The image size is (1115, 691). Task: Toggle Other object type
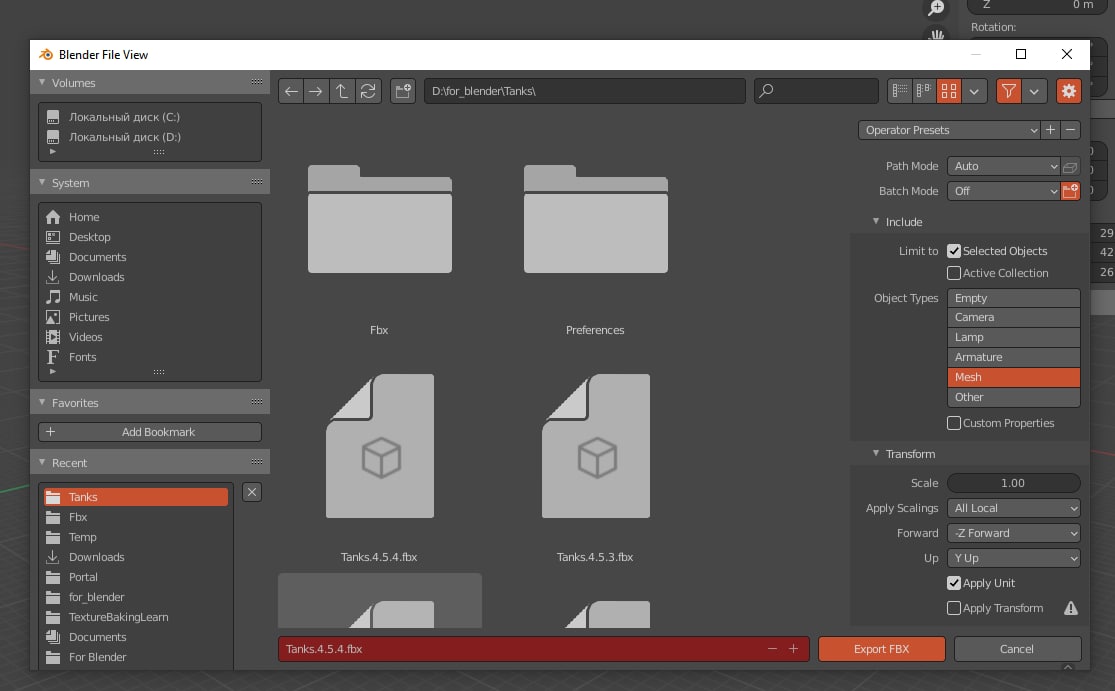point(1014,397)
